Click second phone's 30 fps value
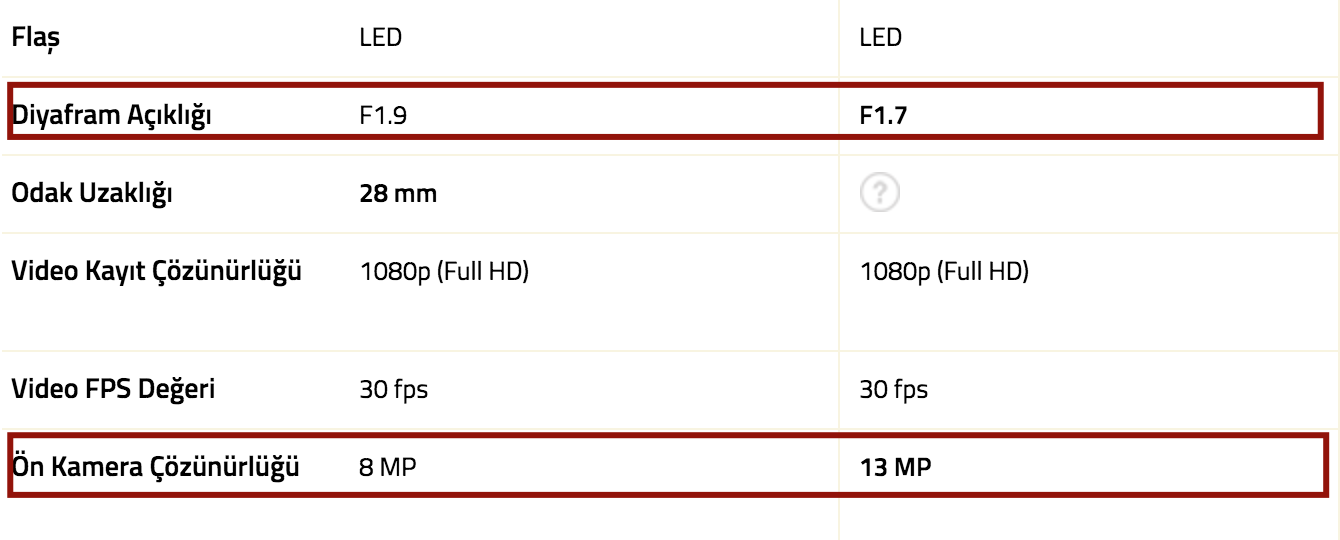Viewport: 1340px width, 540px height. coord(894,390)
